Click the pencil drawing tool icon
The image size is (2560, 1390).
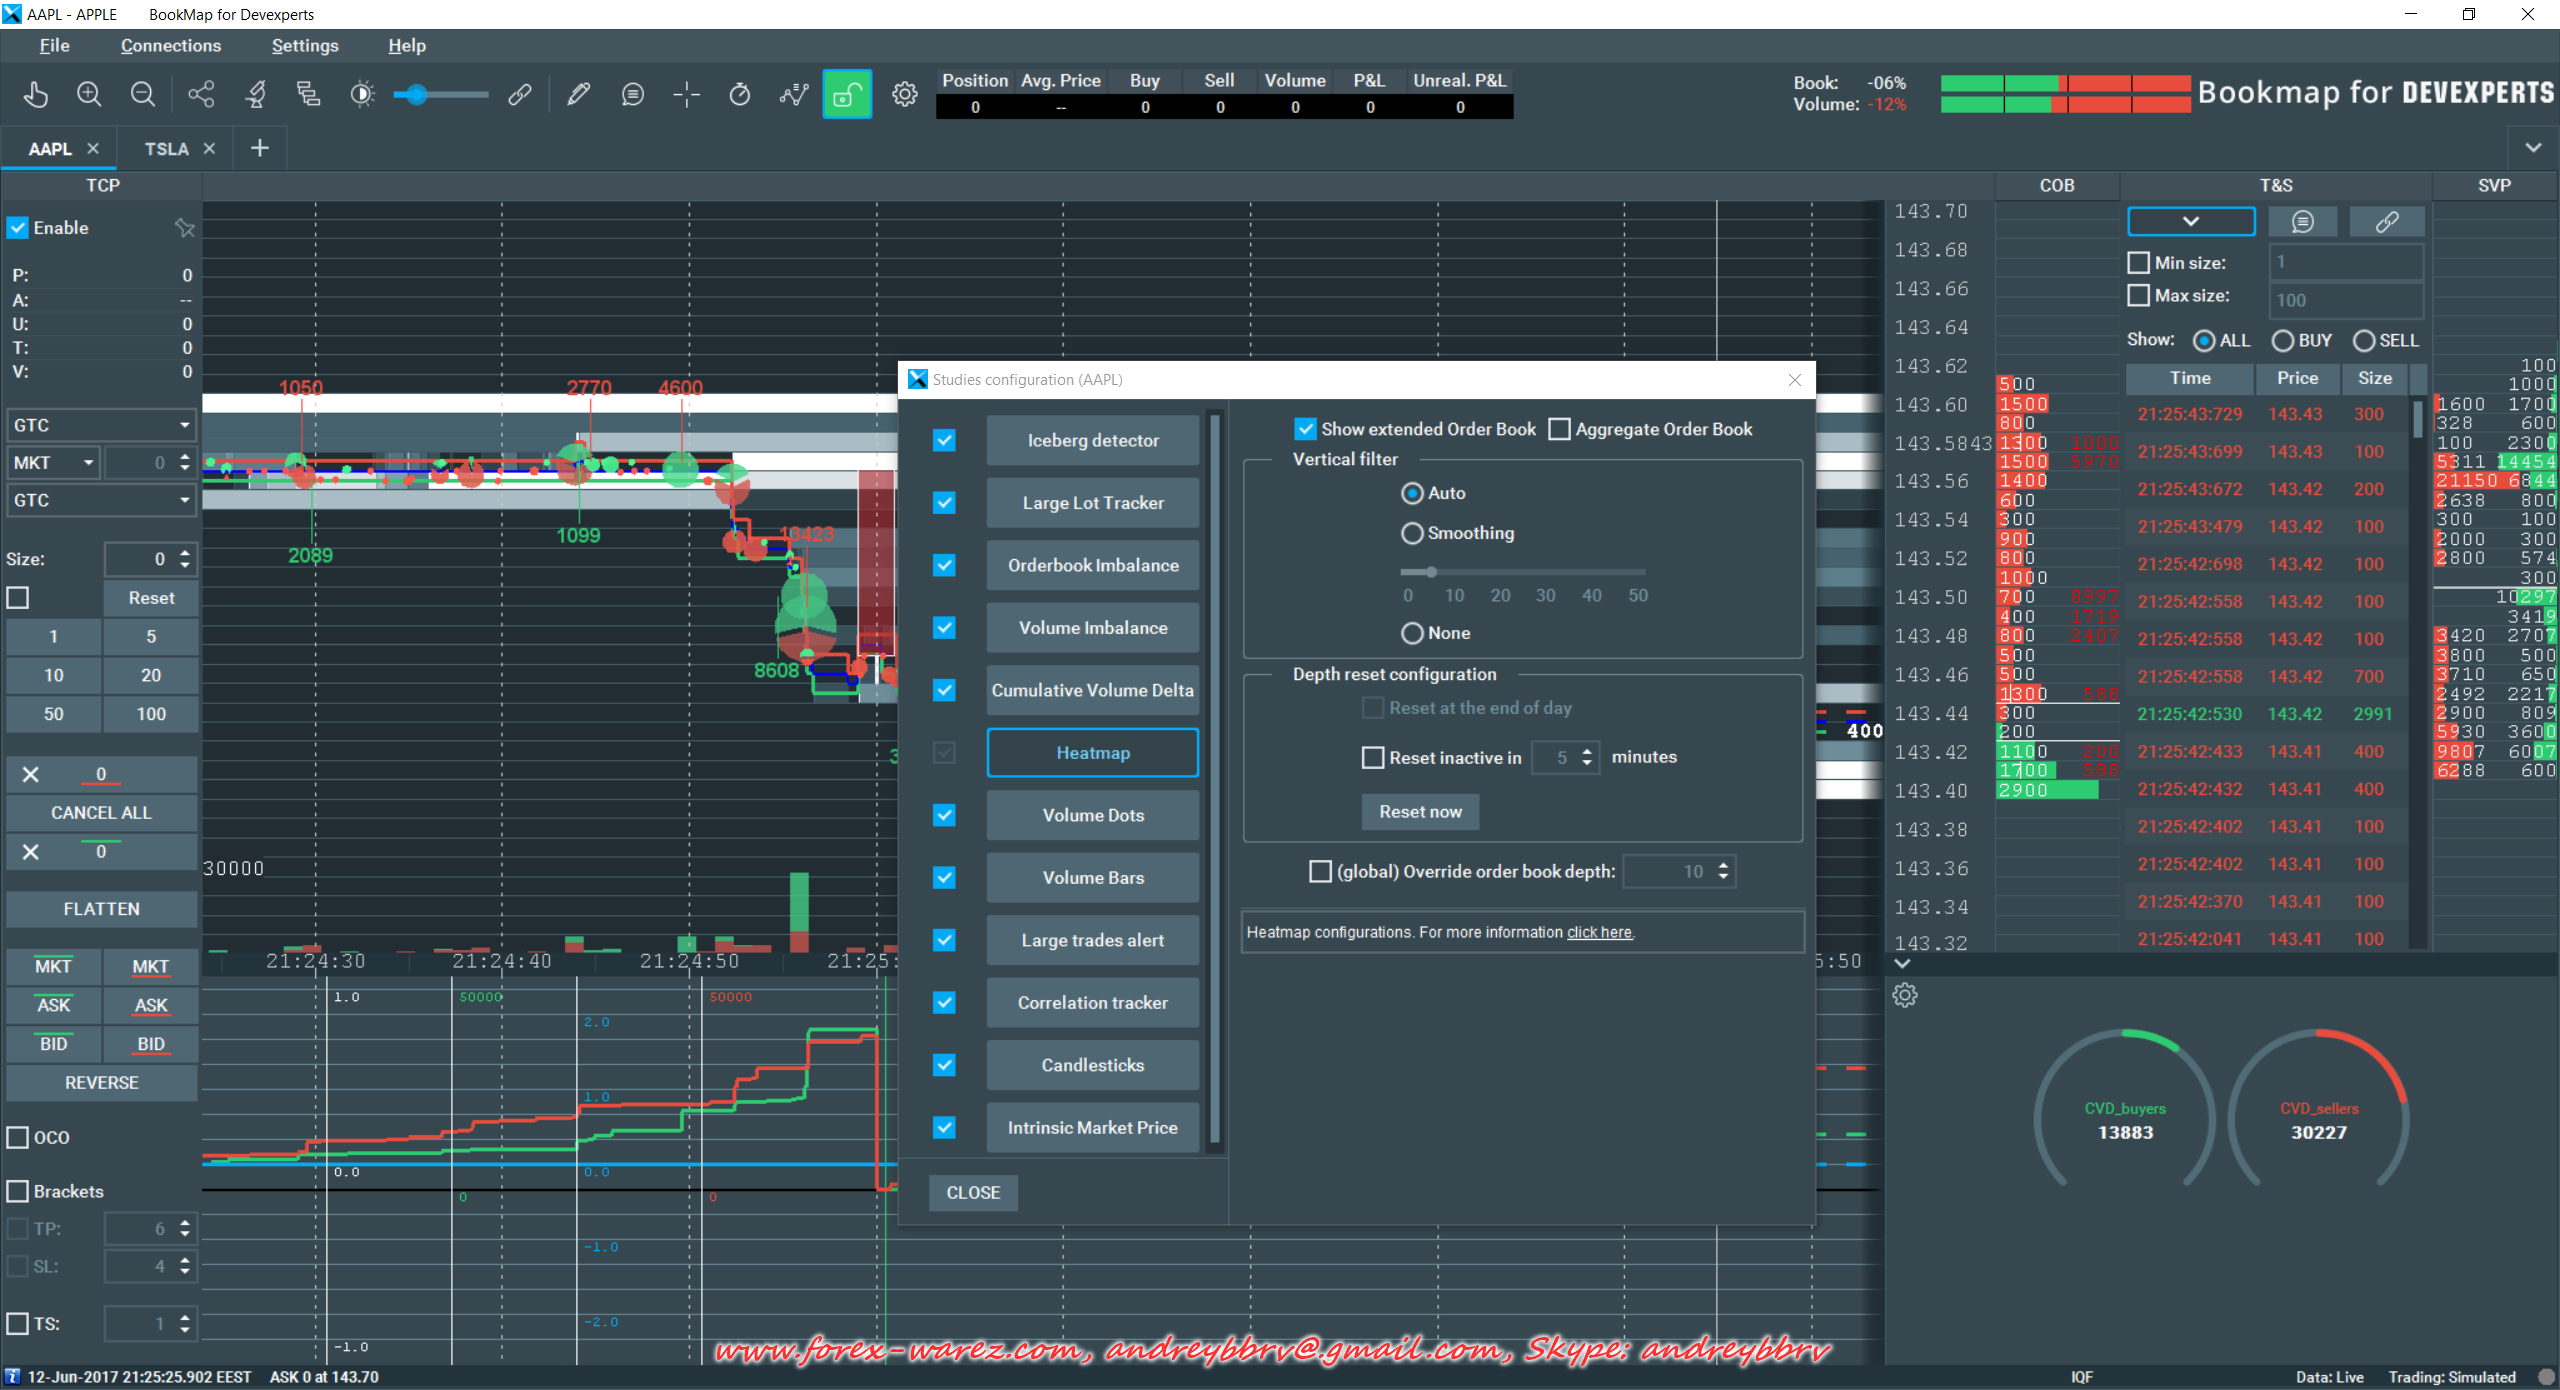click(x=578, y=95)
